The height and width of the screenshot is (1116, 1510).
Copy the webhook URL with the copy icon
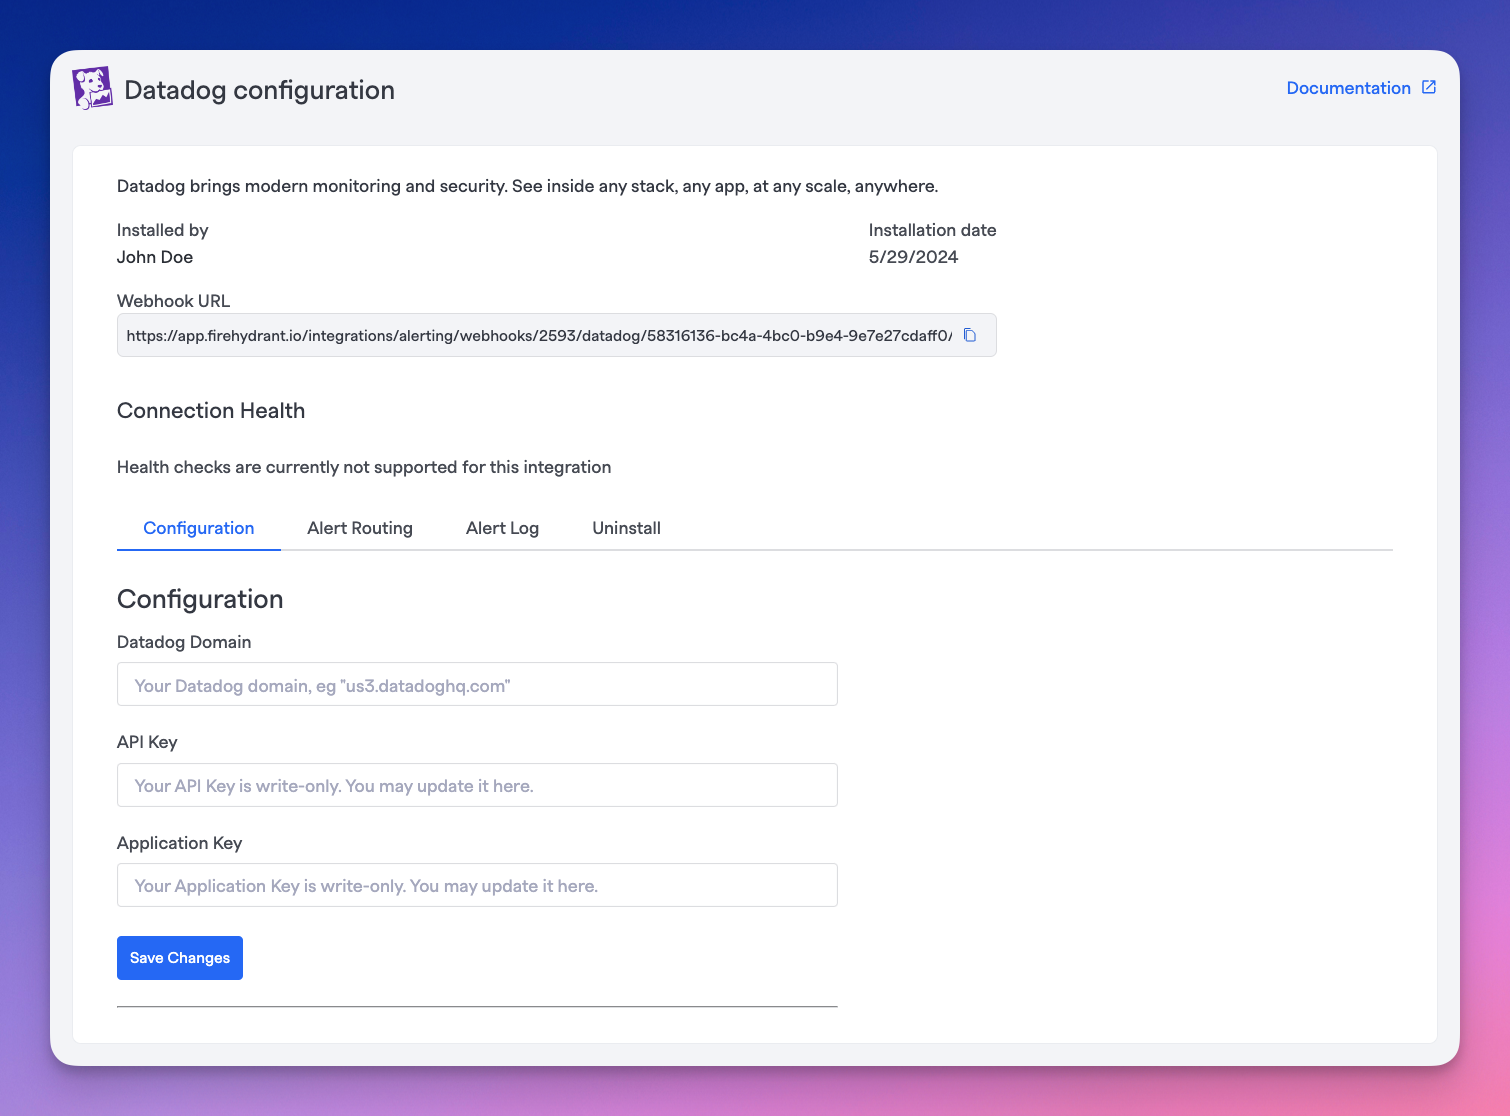[x=970, y=335]
